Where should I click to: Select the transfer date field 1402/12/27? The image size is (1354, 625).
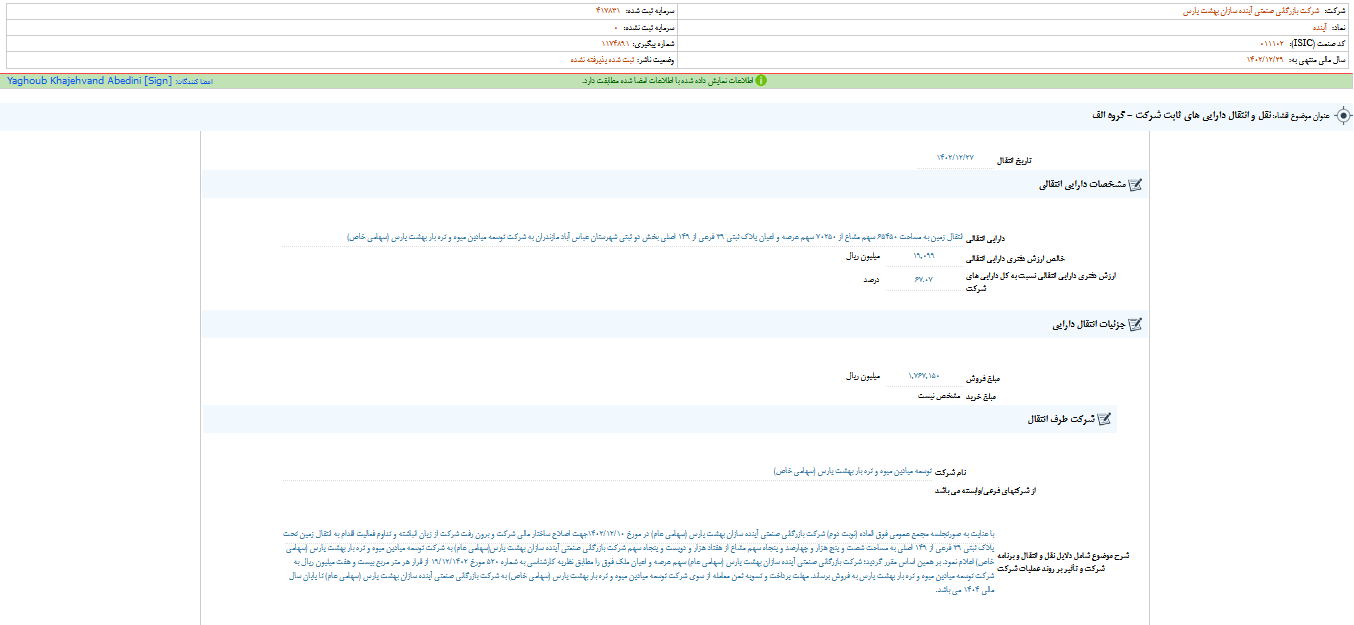click(954, 159)
